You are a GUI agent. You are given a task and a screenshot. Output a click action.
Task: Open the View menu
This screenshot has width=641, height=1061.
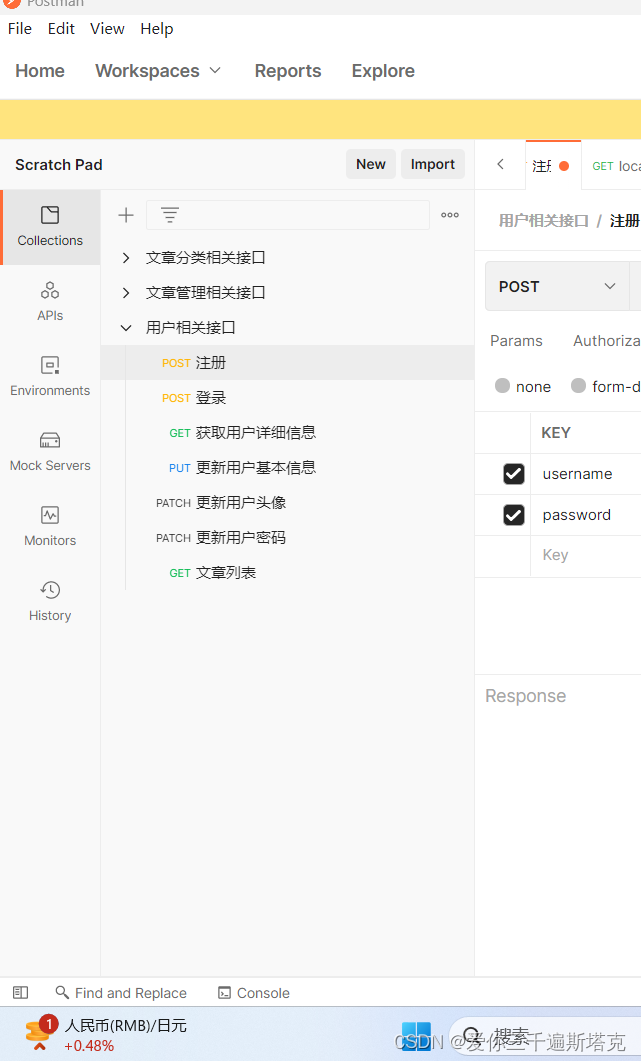pos(107,29)
